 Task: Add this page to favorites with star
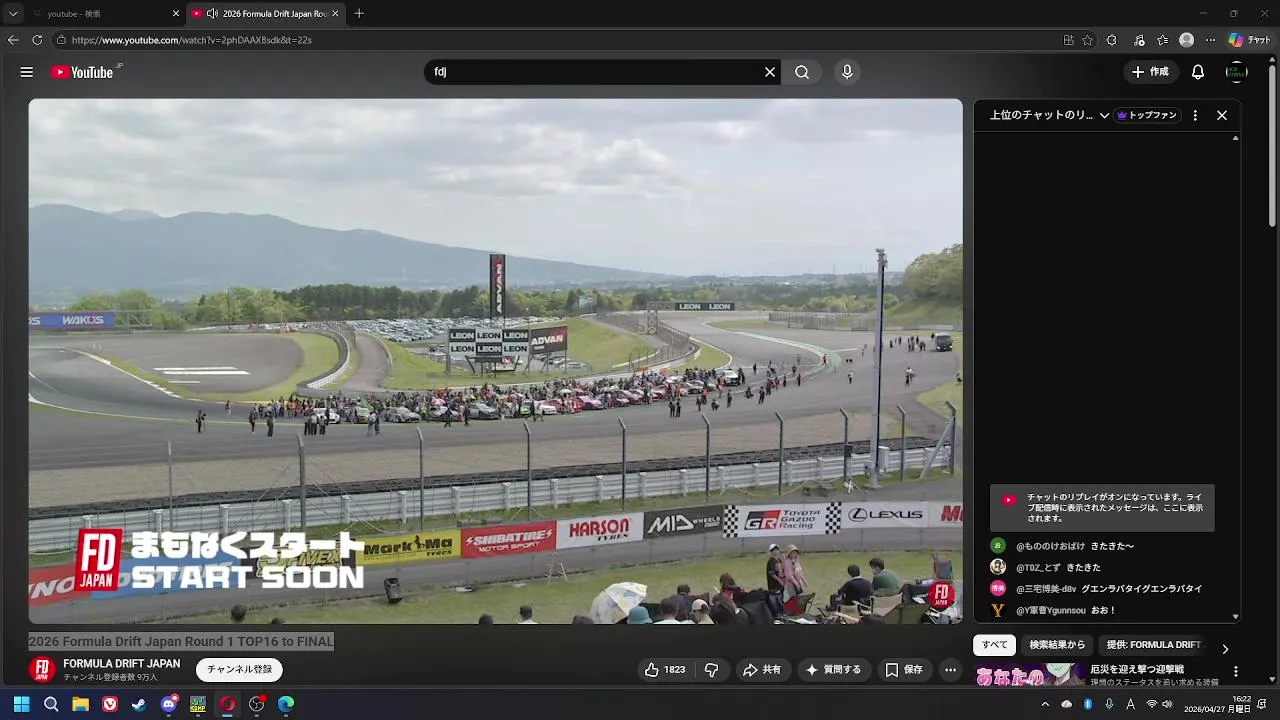click(x=1088, y=40)
